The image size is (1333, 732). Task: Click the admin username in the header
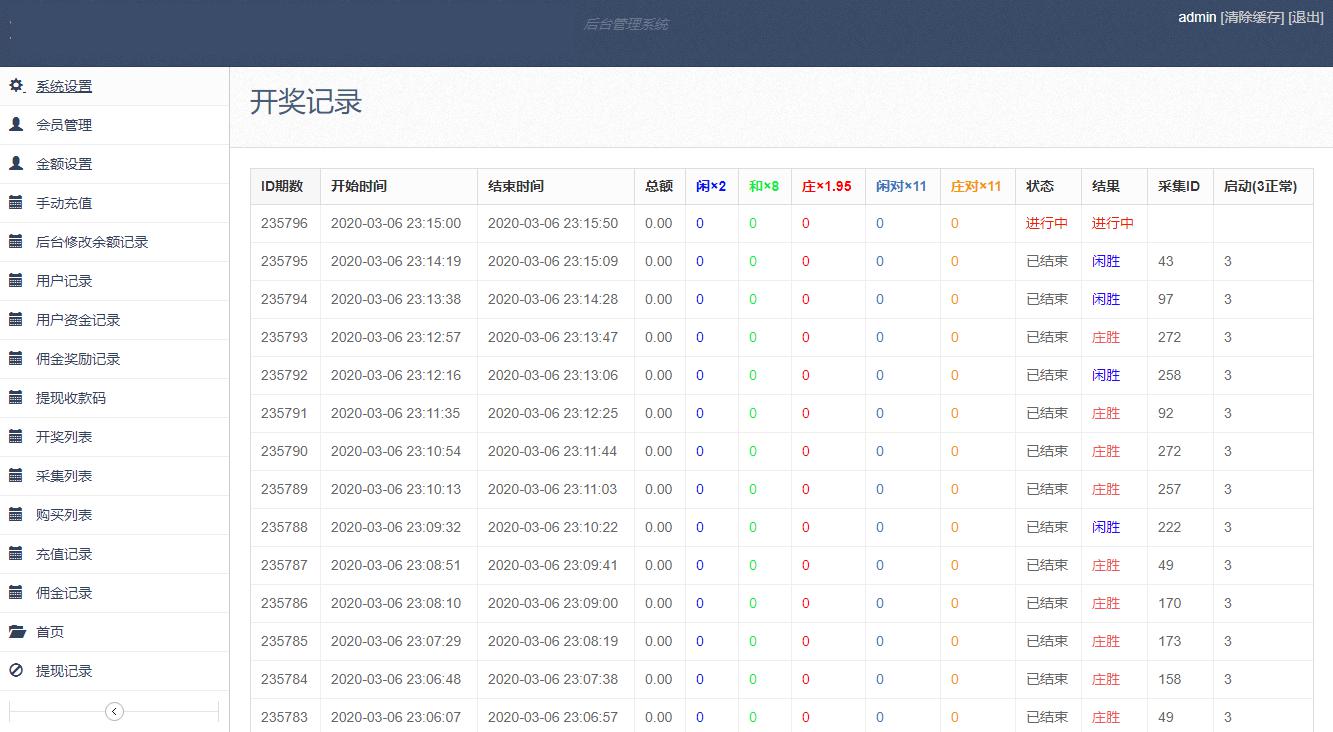click(x=1197, y=17)
